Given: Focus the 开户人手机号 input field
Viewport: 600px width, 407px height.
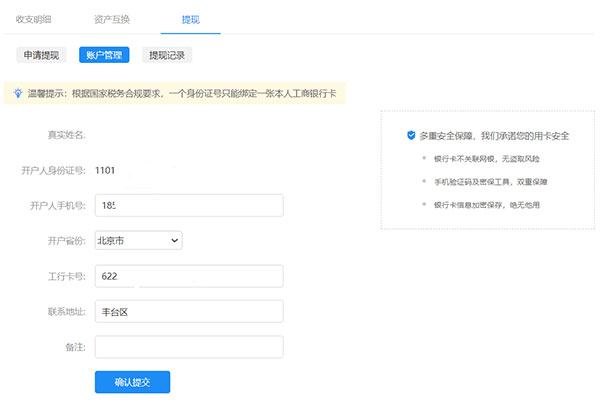Looking at the screenshot, I should 189,205.
